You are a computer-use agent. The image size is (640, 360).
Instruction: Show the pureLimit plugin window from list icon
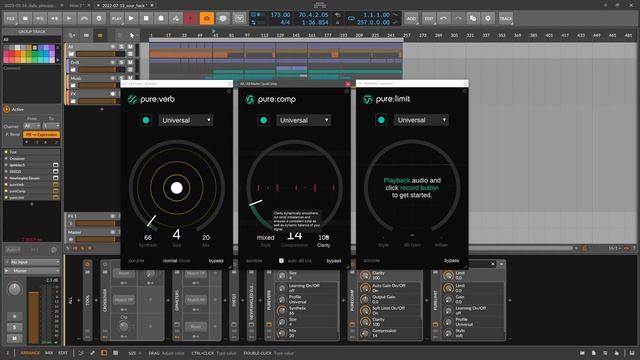click(x=56, y=198)
